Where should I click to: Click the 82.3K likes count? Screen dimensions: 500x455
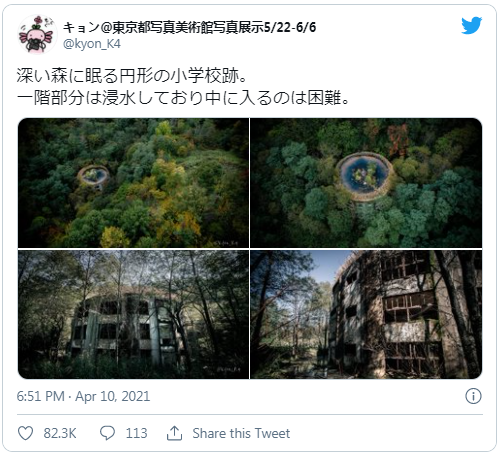60,433
